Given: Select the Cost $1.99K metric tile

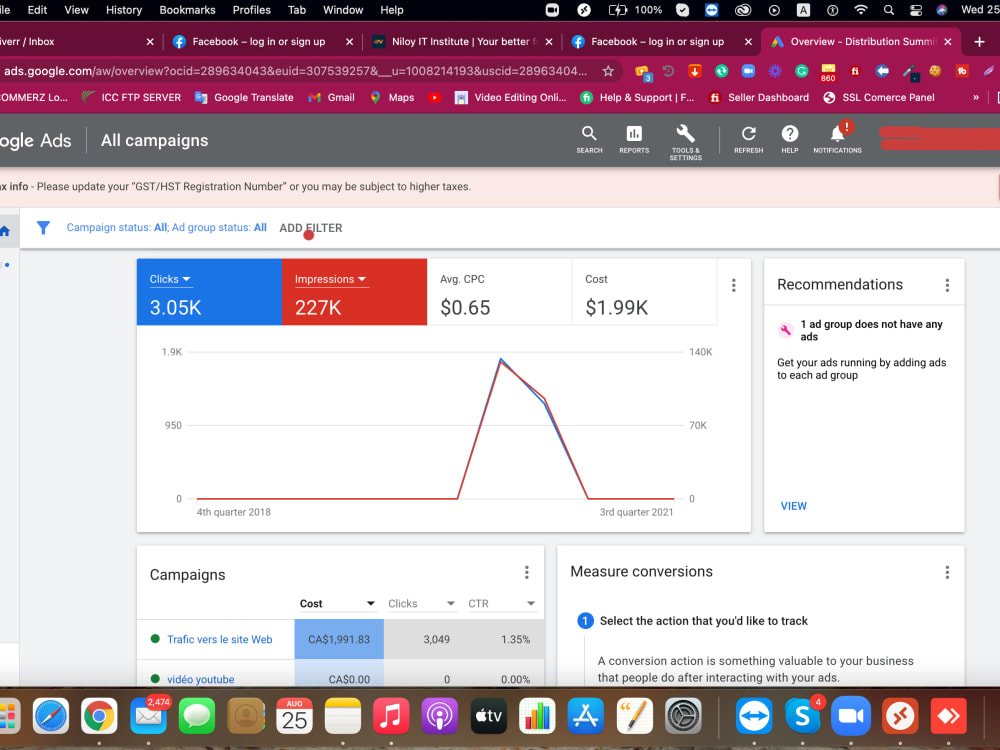Looking at the screenshot, I should (644, 292).
